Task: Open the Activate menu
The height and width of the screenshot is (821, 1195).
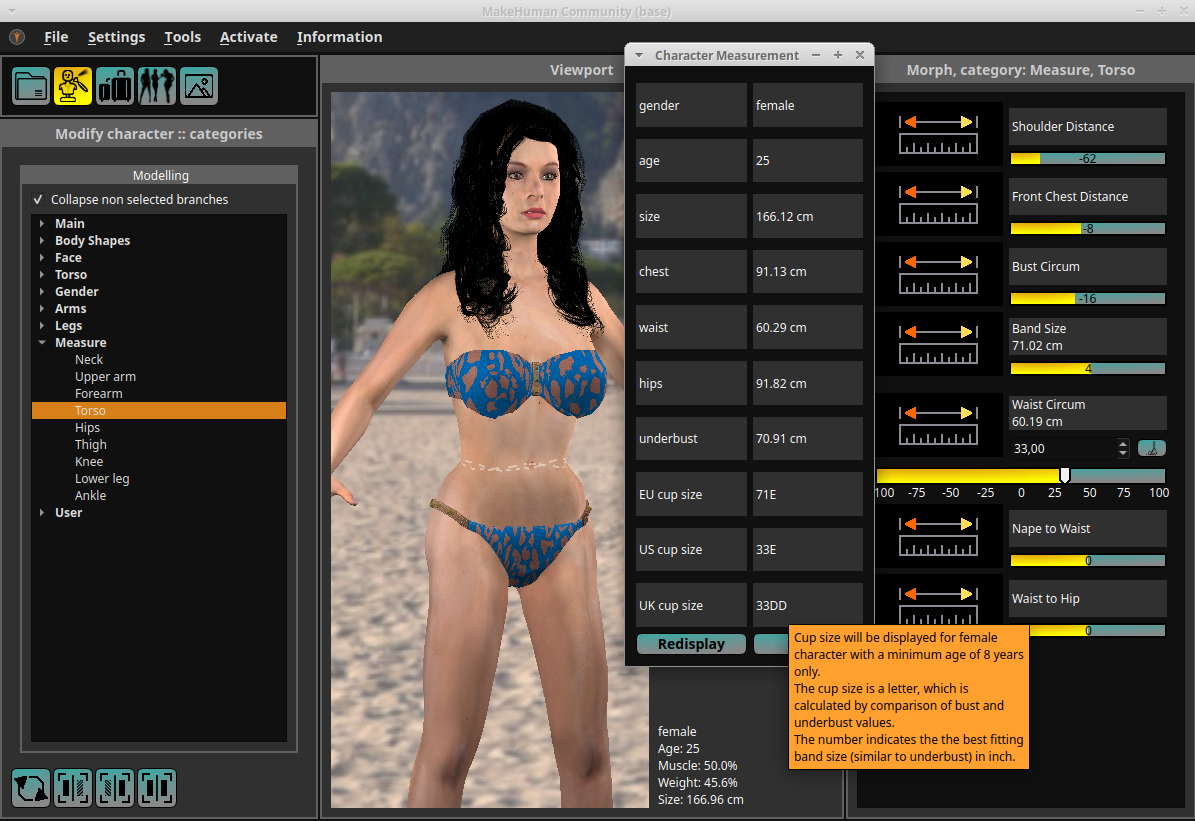Action: 248,37
